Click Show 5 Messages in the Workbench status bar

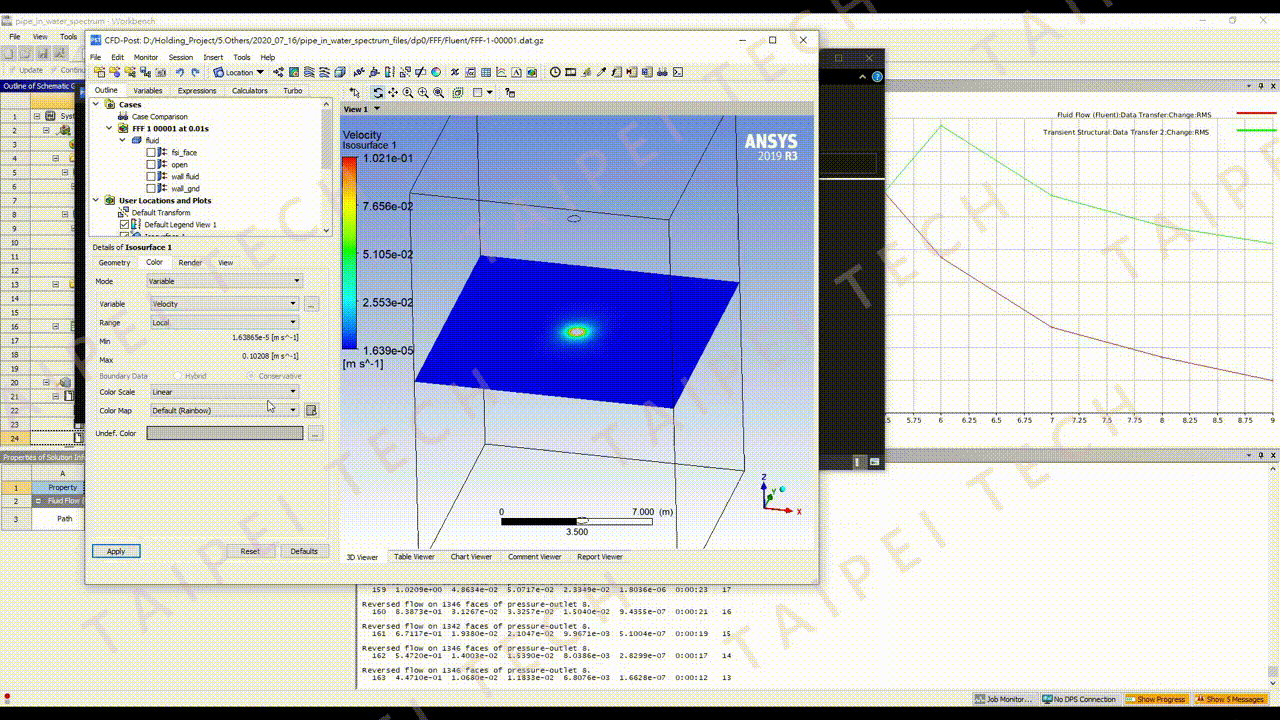point(1230,699)
